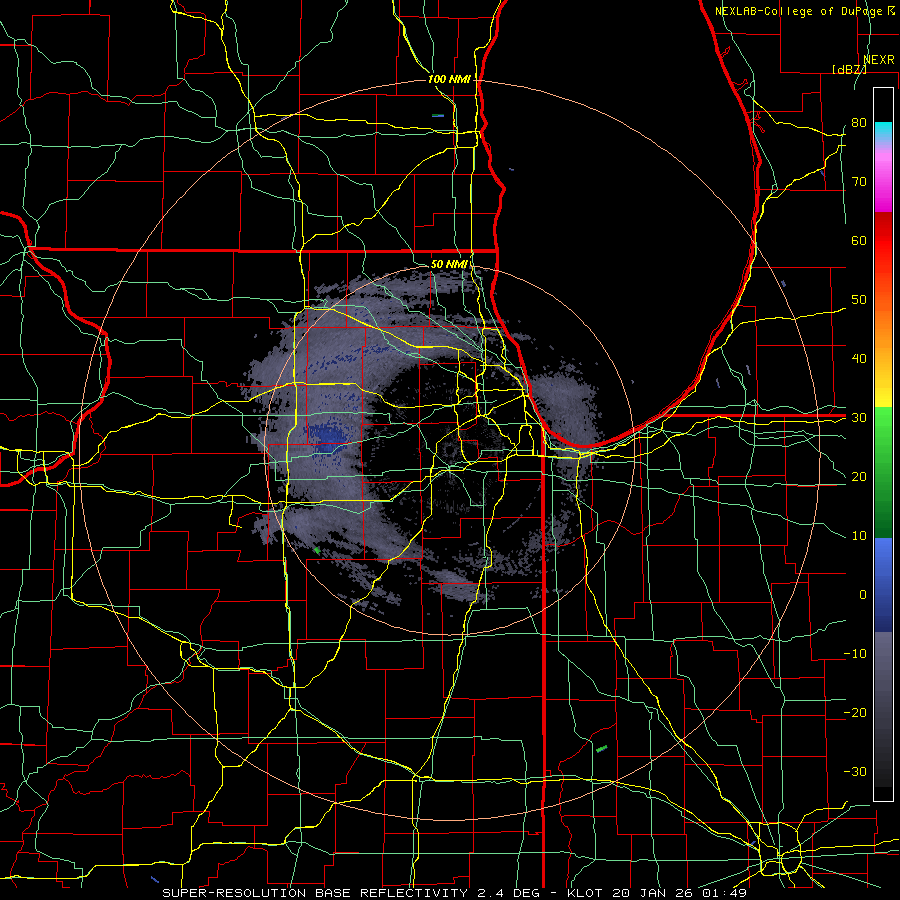Viewport: 900px width, 900px height.
Task: Click the KLOT station identifier in the caption
Action: (584, 893)
